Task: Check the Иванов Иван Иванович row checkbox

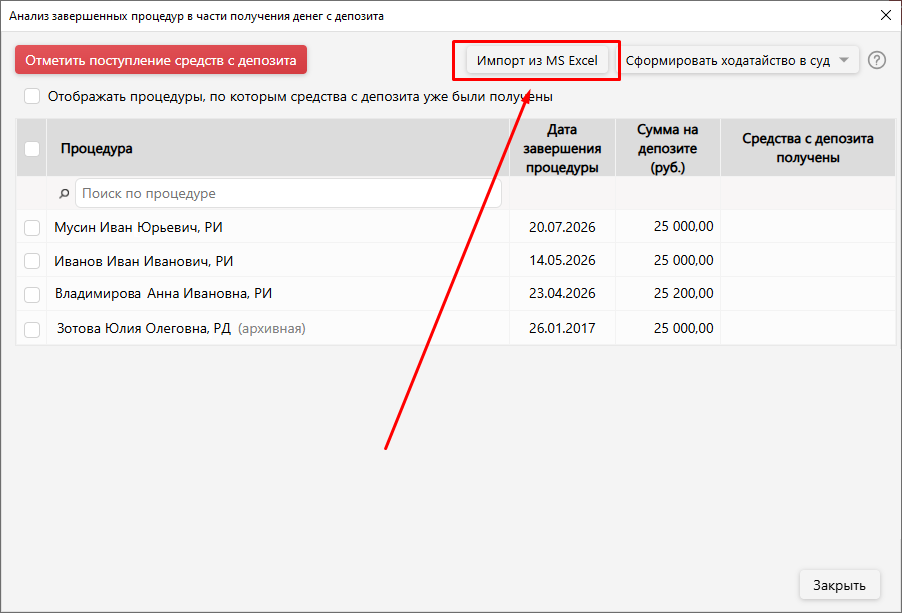Action: tap(32, 261)
